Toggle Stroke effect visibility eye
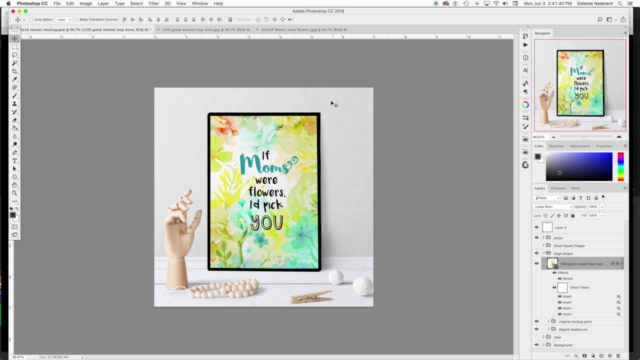Viewport: 640px width, 360px height. [560, 278]
